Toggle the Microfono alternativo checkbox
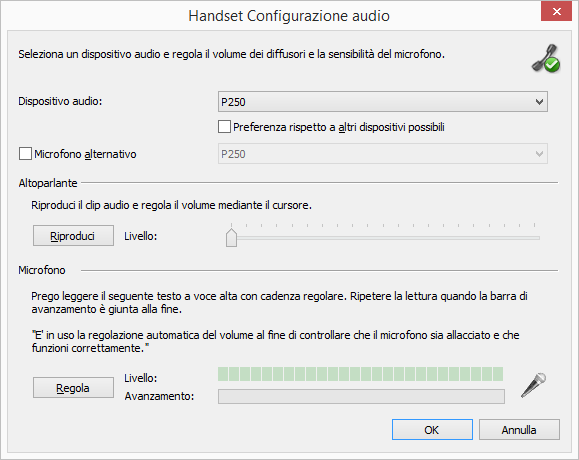The width and height of the screenshot is (579, 460). [25, 154]
